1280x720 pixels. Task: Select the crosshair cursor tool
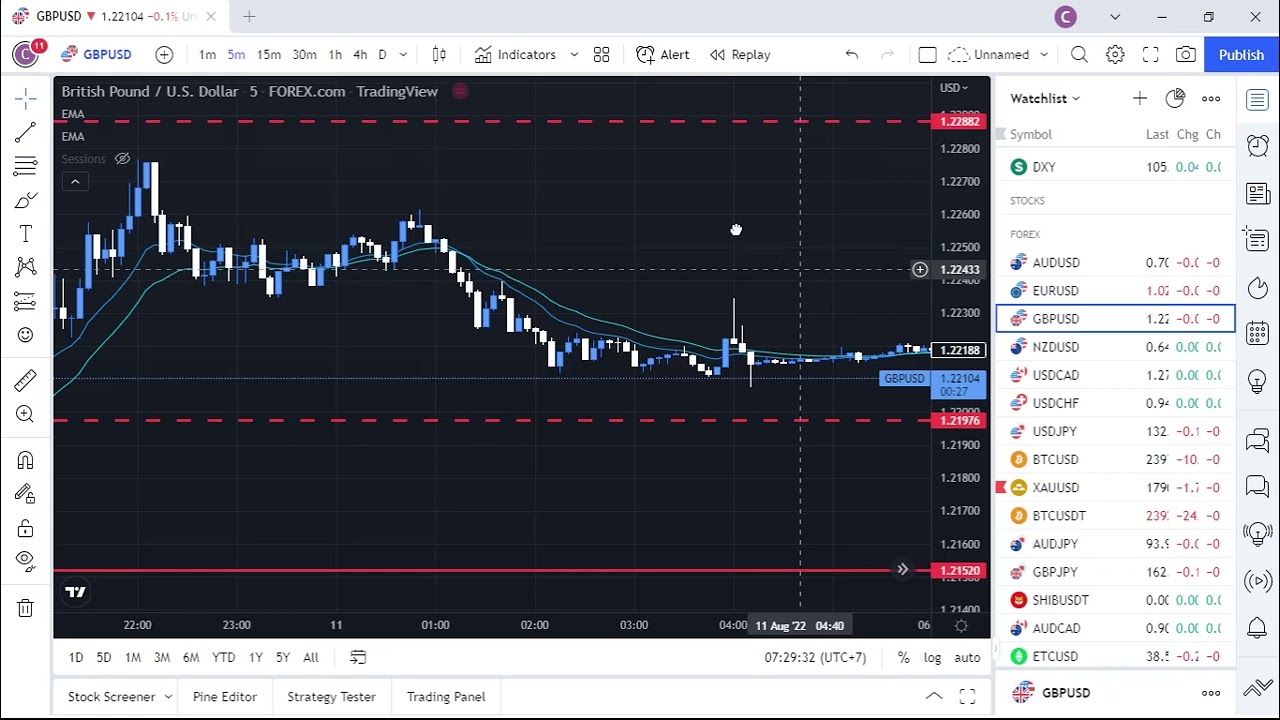click(26, 98)
